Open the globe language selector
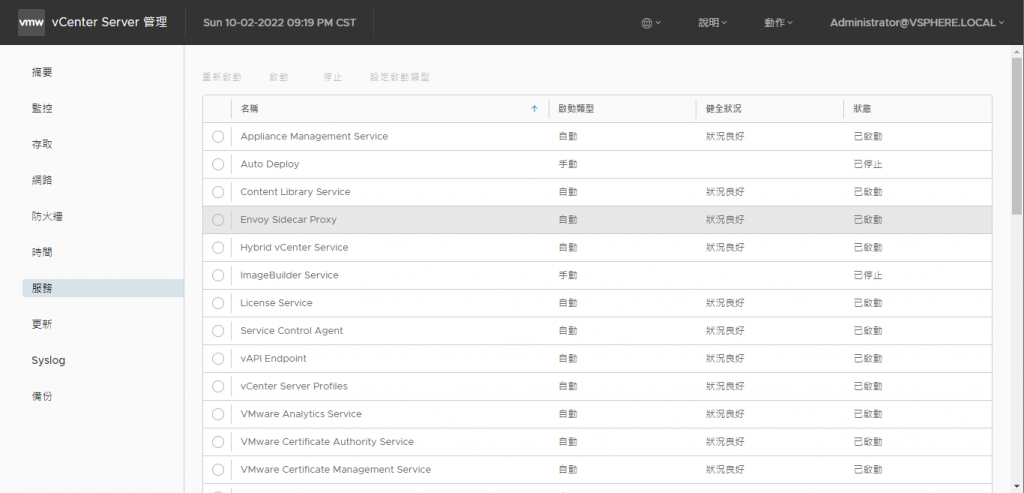The image size is (1024, 493). 650,23
